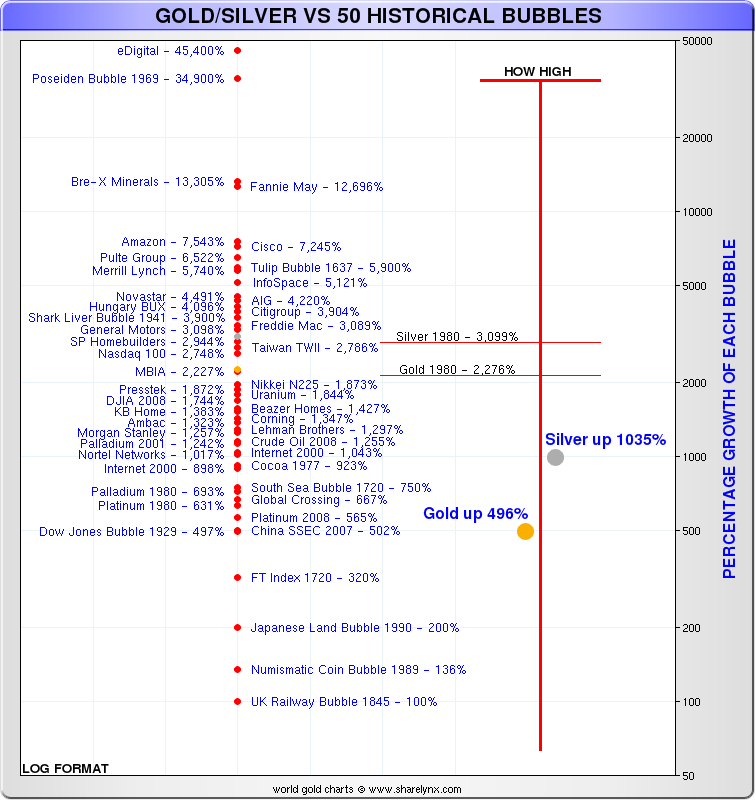Select the Fannie May – 12,696% label
Image resolution: width=755 pixels, height=800 pixels.
click(x=316, y=187)
